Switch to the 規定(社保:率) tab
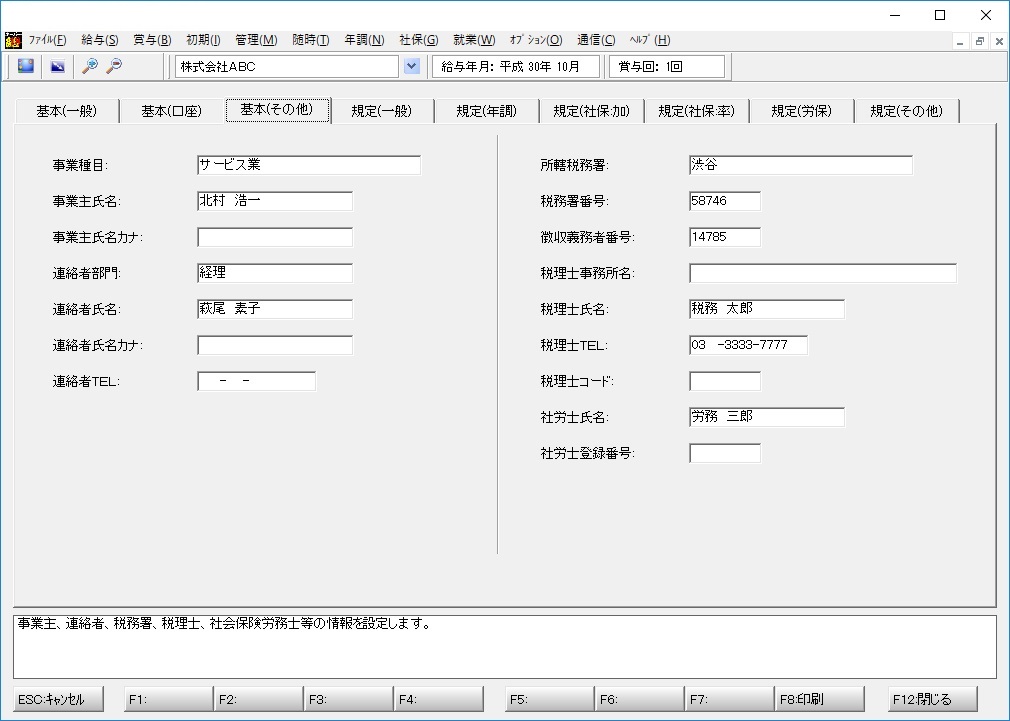Screen dimensions: 1010x721 click(x=696, y=111)
